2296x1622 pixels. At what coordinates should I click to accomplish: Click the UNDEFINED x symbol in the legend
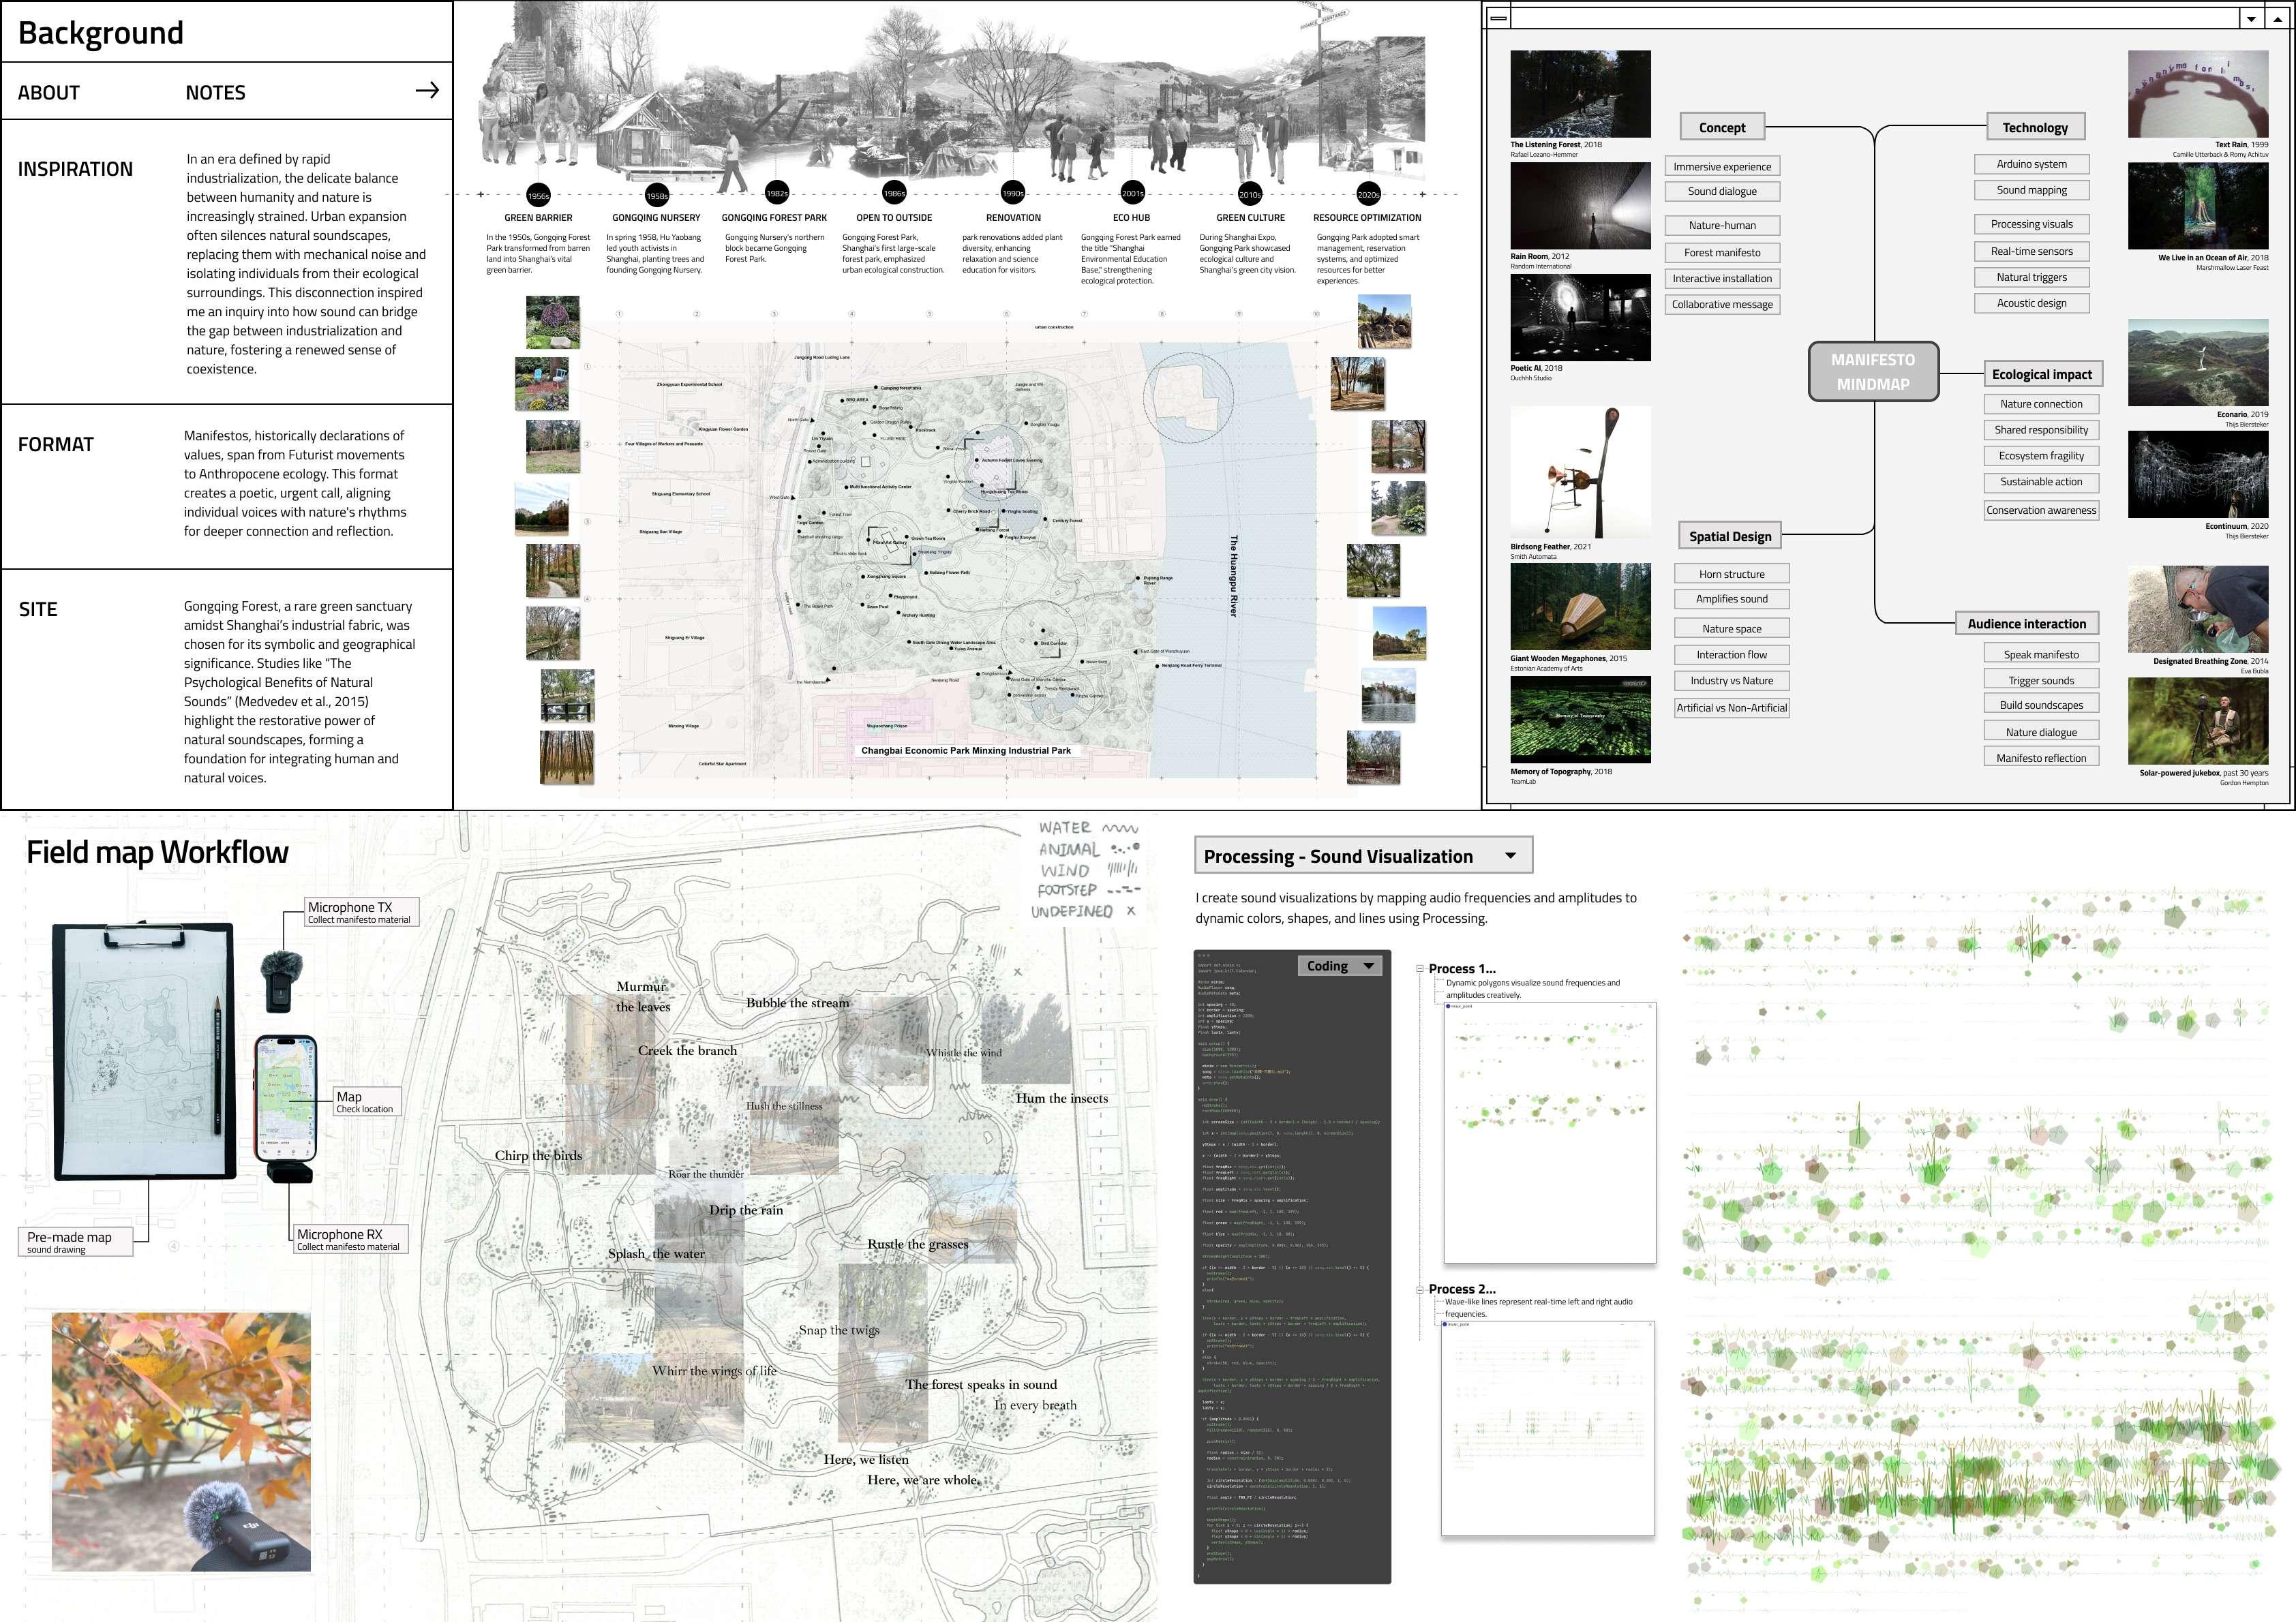point(1131,911)
